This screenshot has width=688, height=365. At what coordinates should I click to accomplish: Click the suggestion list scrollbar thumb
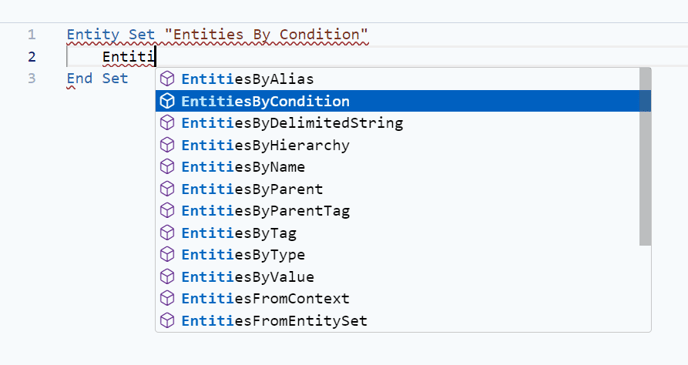tap(645, 157)
